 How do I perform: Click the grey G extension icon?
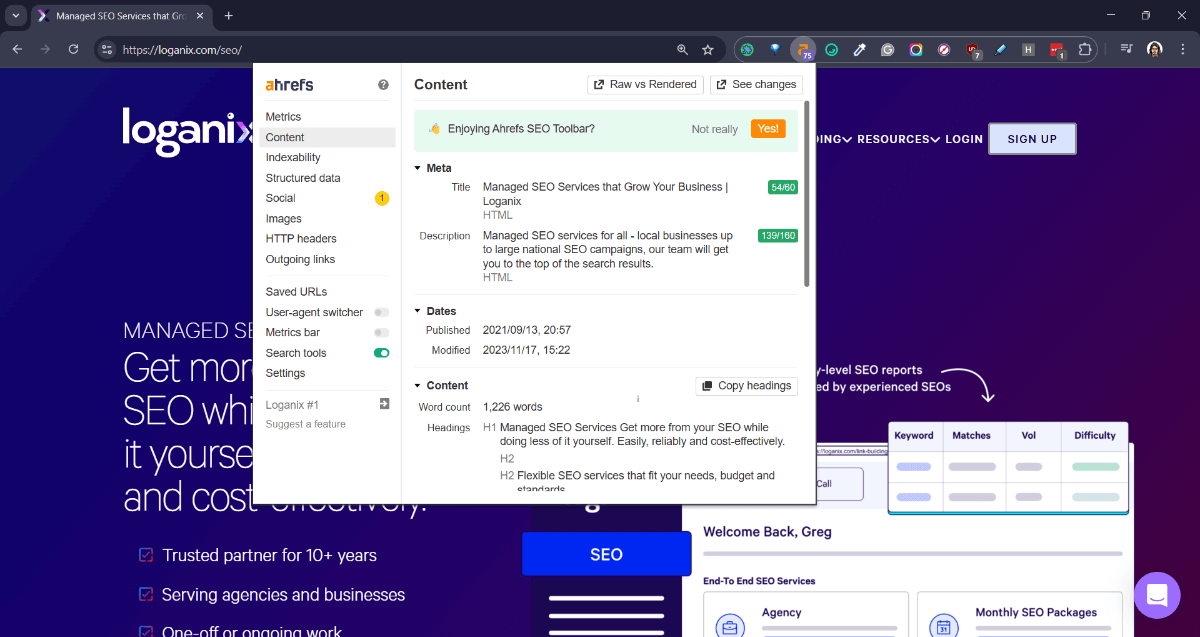[x=887, y=49]
